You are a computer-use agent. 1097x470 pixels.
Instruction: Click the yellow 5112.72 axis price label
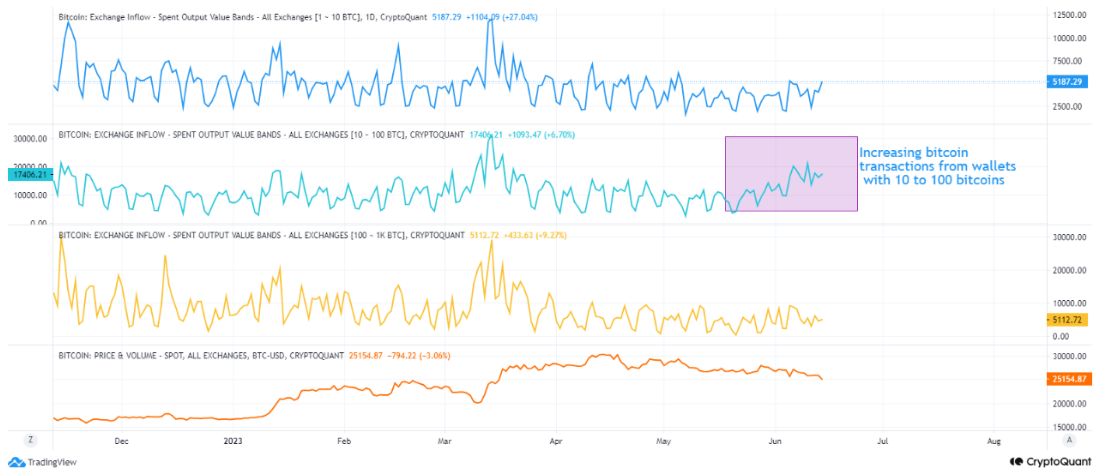click(1067, 320)
